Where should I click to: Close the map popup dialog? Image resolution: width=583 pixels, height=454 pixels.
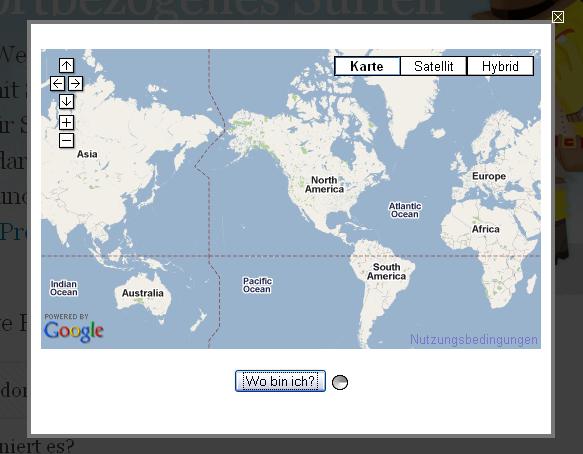(558, 17)
